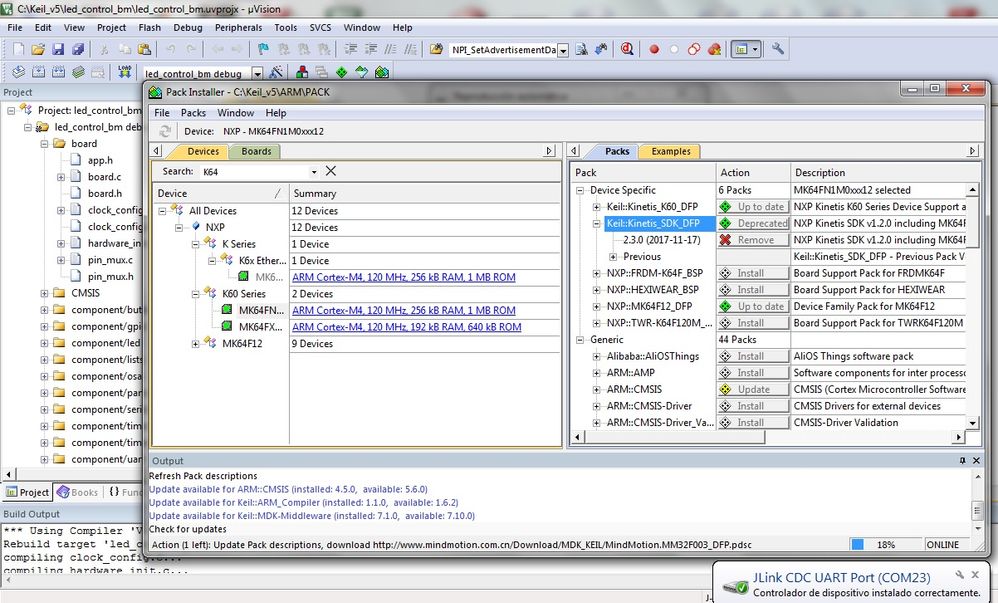Screen dimensions: 998x603
Task: Expand the MK64F12 device group
Action: coord(197,344)
